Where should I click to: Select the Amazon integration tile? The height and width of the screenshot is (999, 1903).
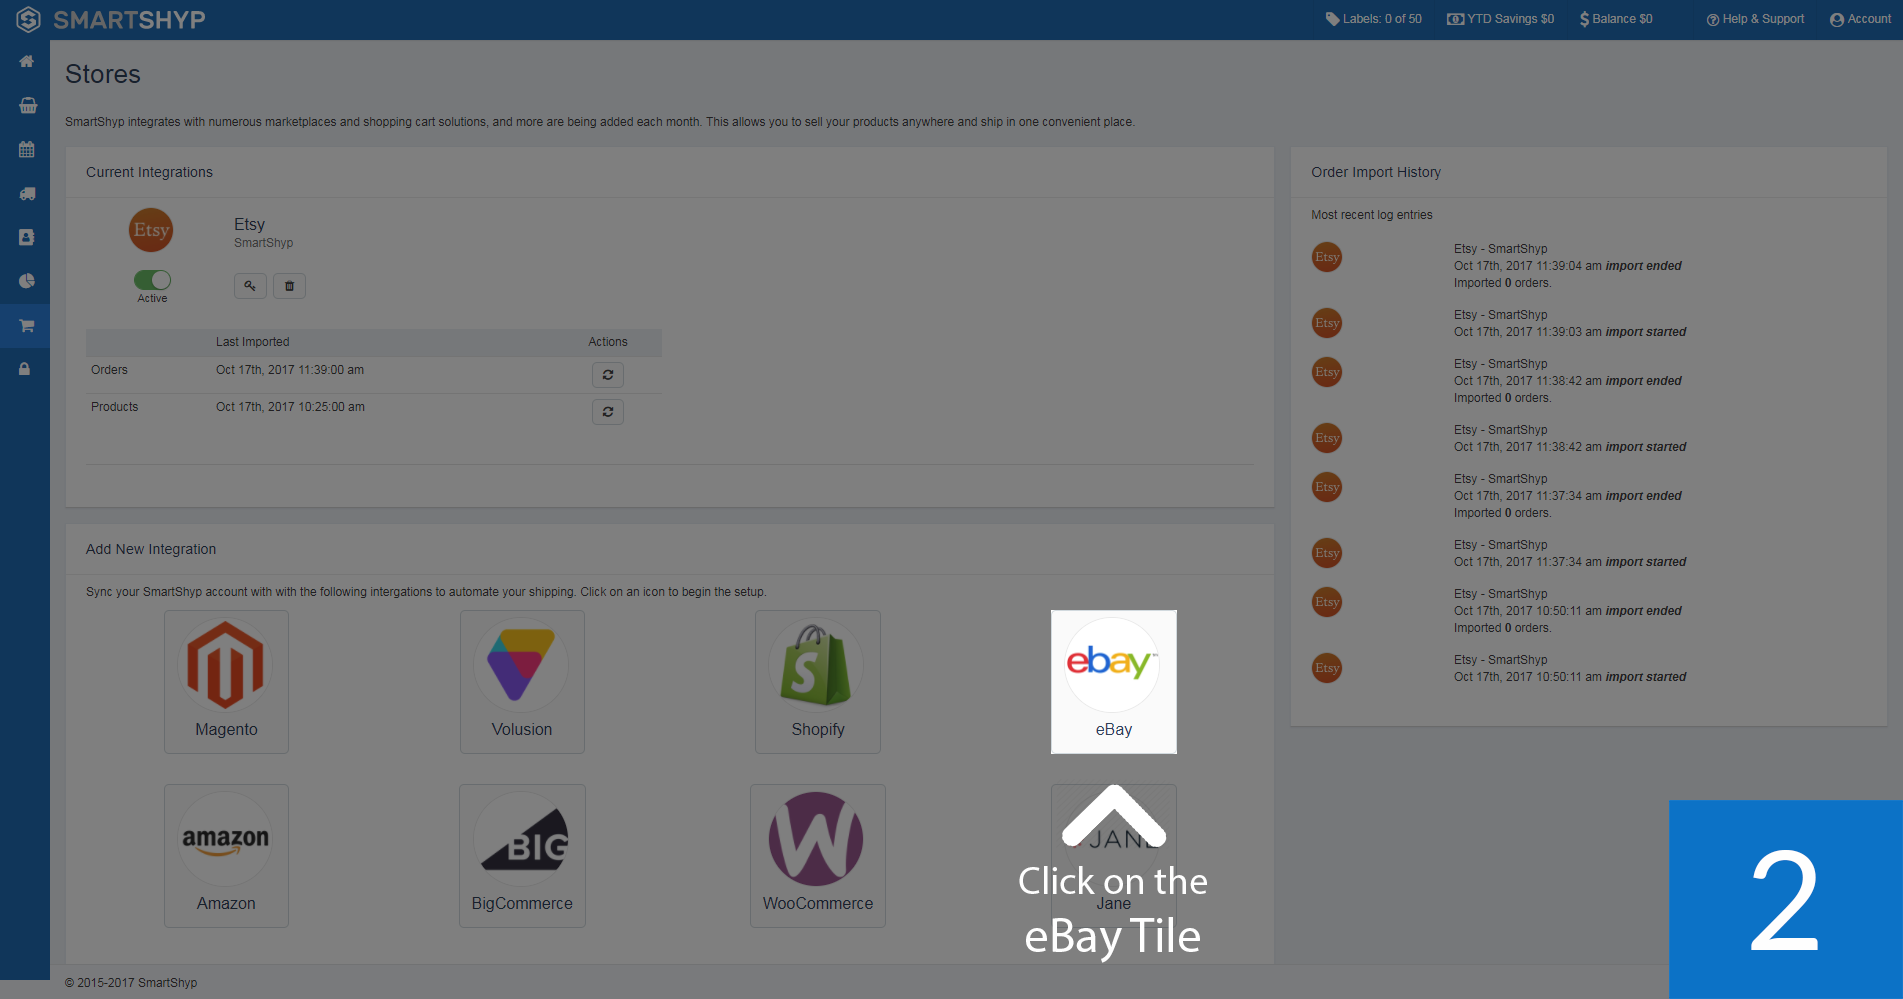point(226,856)
